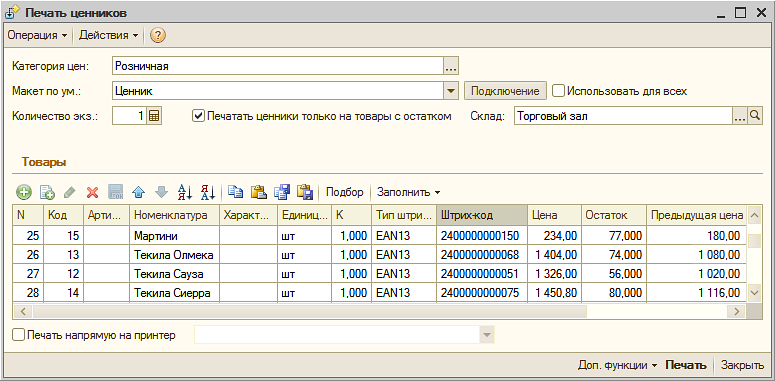Open the Операция menu
Image resolution: width=775 pixels, height=381 pixels.
(37, 36)
